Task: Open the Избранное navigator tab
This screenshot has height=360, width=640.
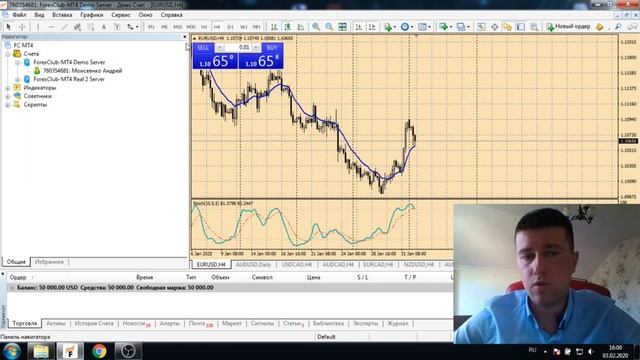Action: tap(49, 262)
